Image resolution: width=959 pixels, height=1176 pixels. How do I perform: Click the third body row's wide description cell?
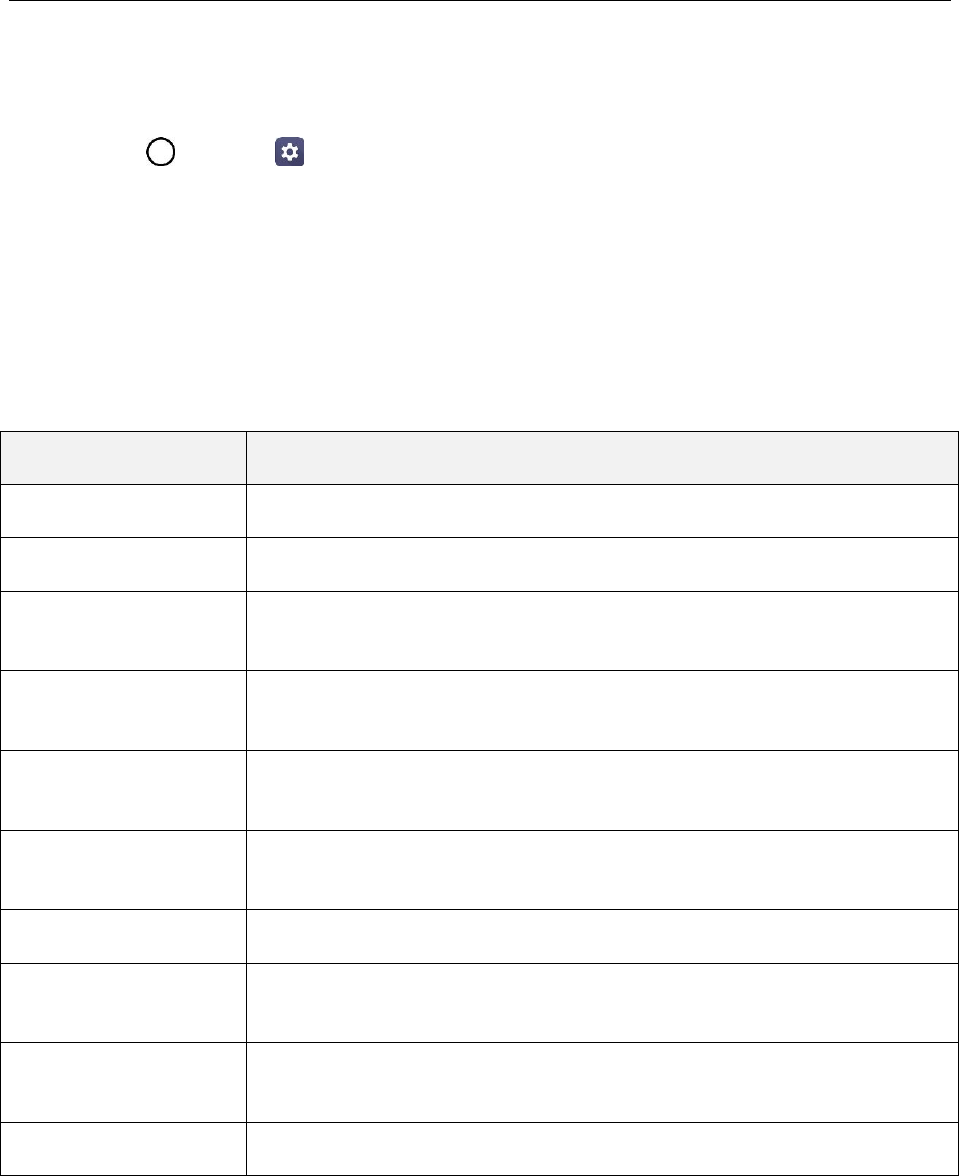coord(603,631)
